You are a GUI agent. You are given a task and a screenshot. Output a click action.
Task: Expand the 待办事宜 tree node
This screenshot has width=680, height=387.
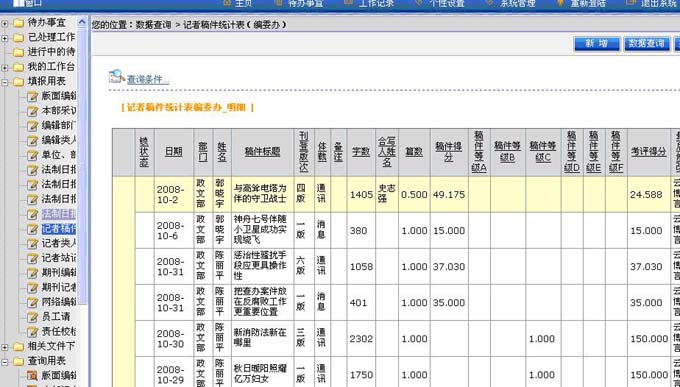5,23
